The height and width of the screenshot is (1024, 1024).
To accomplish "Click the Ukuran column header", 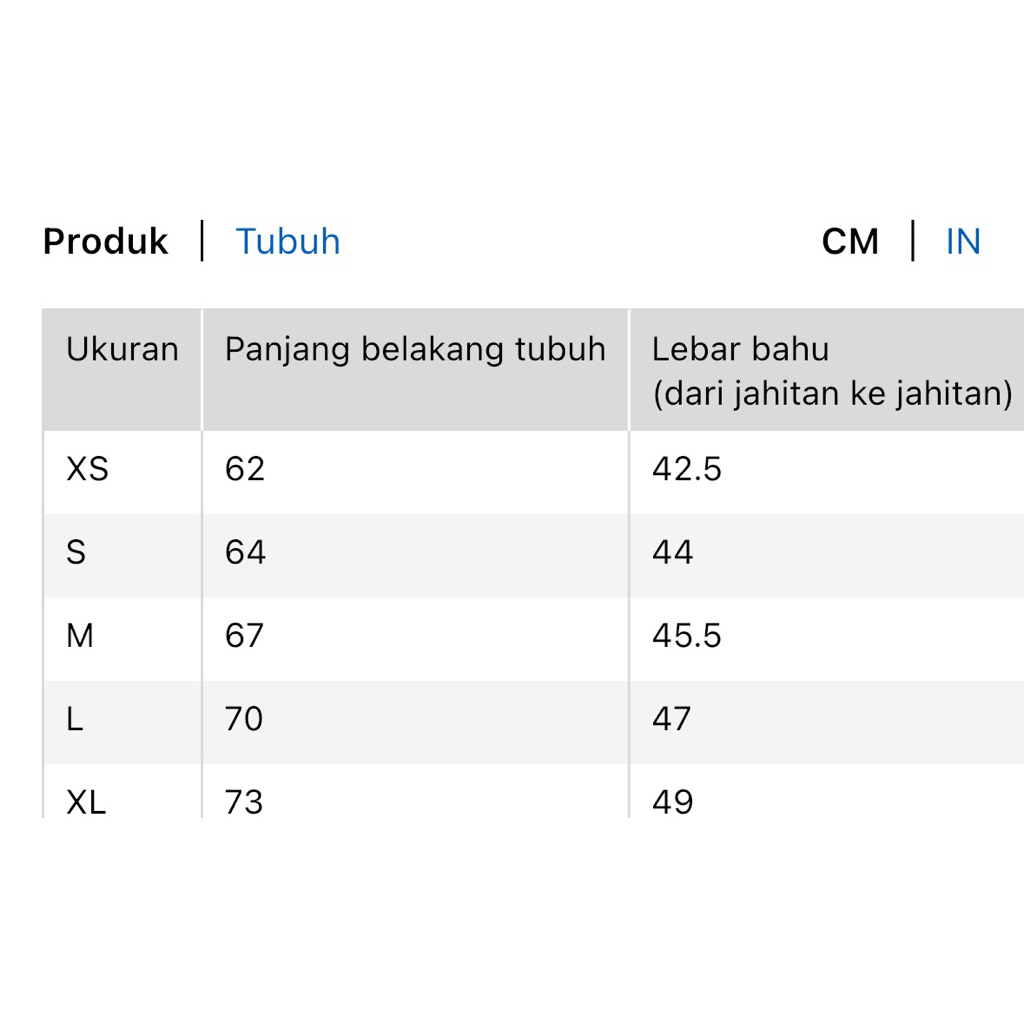I will pyautogui.click(x=122, y=350).
